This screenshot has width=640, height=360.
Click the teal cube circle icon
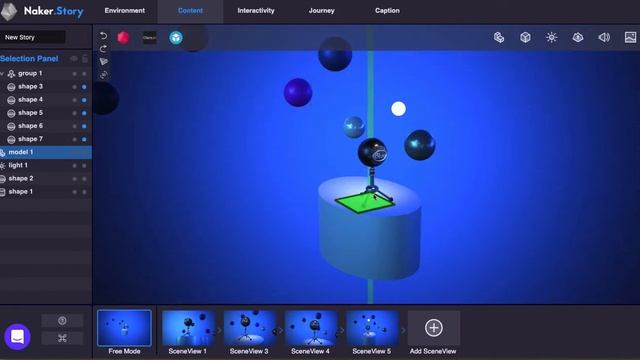click(176, 38)
